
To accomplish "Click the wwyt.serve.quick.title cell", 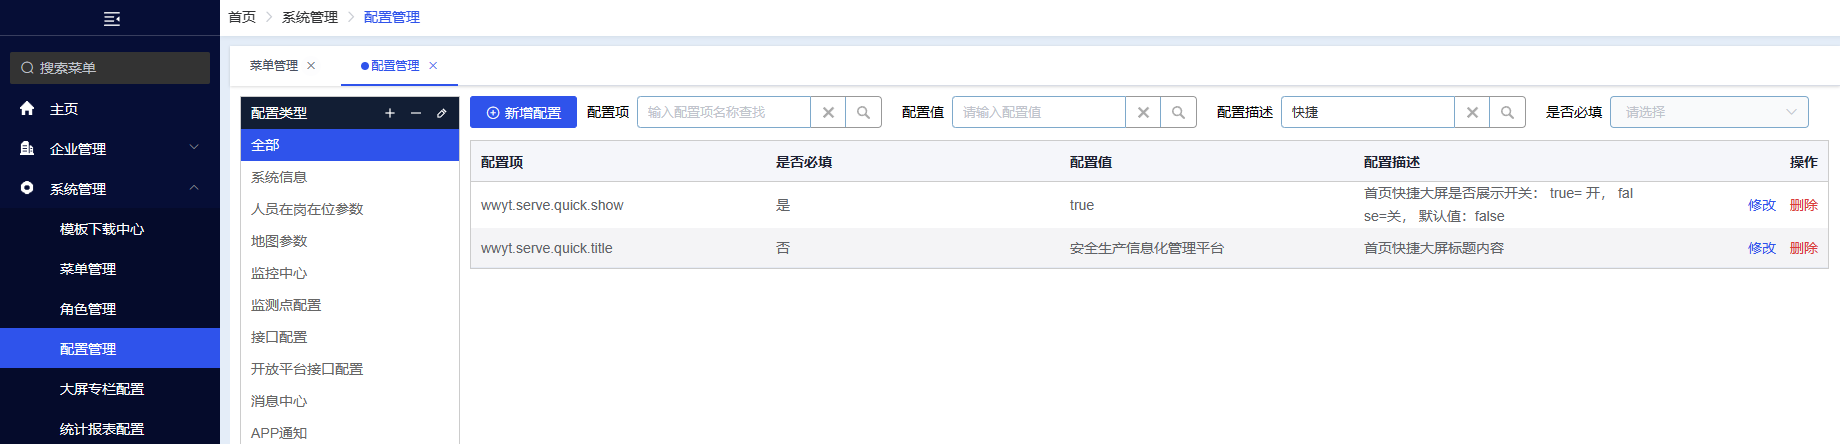I will pyautogui.click(x=547, y=248).
